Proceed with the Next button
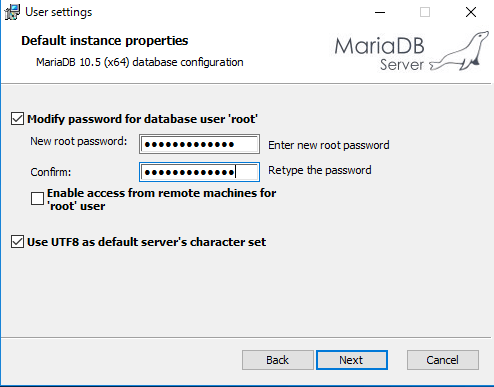 pos(352,360)
